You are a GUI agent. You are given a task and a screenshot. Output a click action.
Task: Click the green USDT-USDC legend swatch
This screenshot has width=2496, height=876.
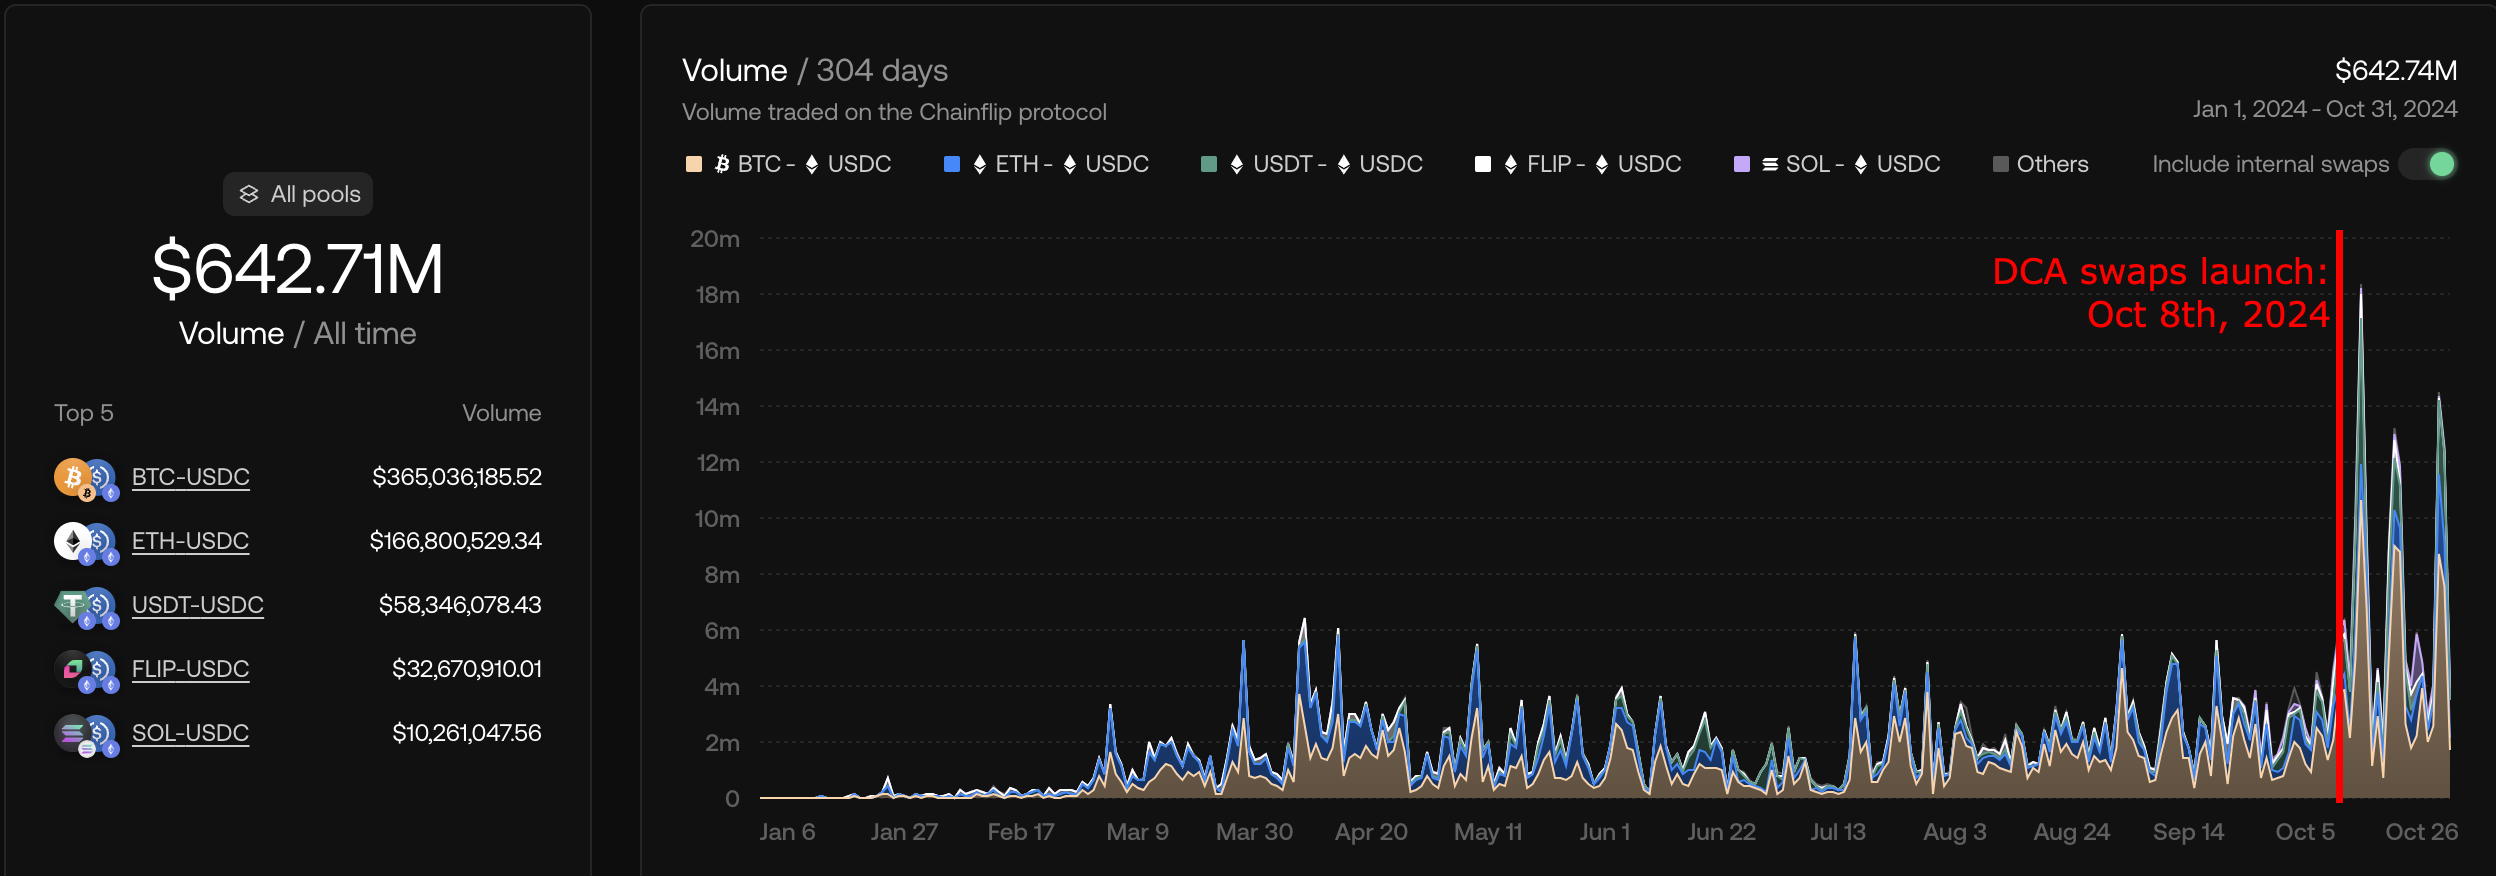coord(1209,164)
